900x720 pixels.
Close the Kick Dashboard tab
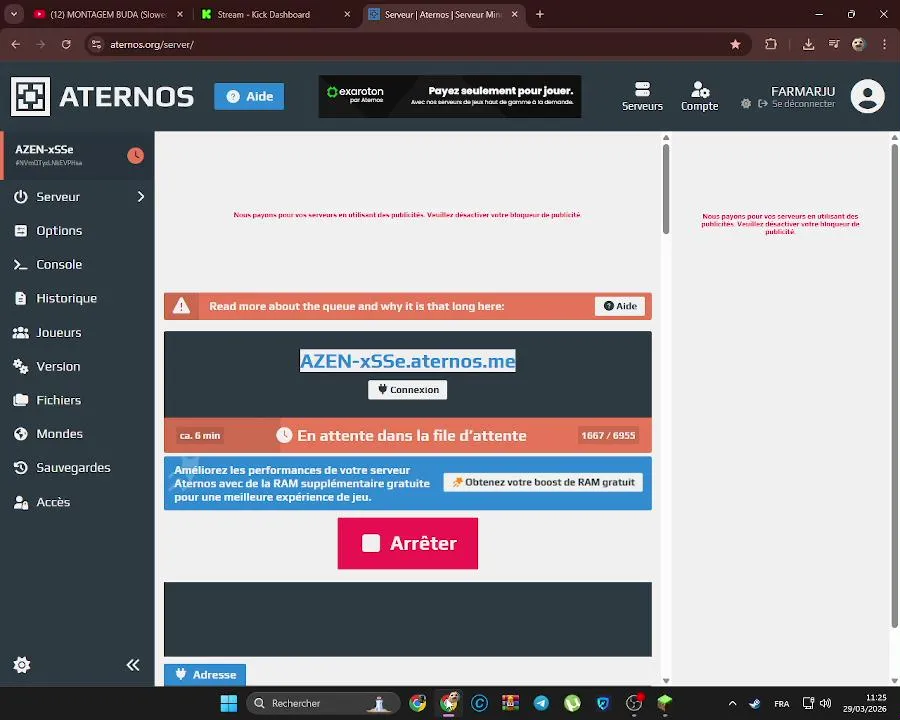click(x=347, y=15)
